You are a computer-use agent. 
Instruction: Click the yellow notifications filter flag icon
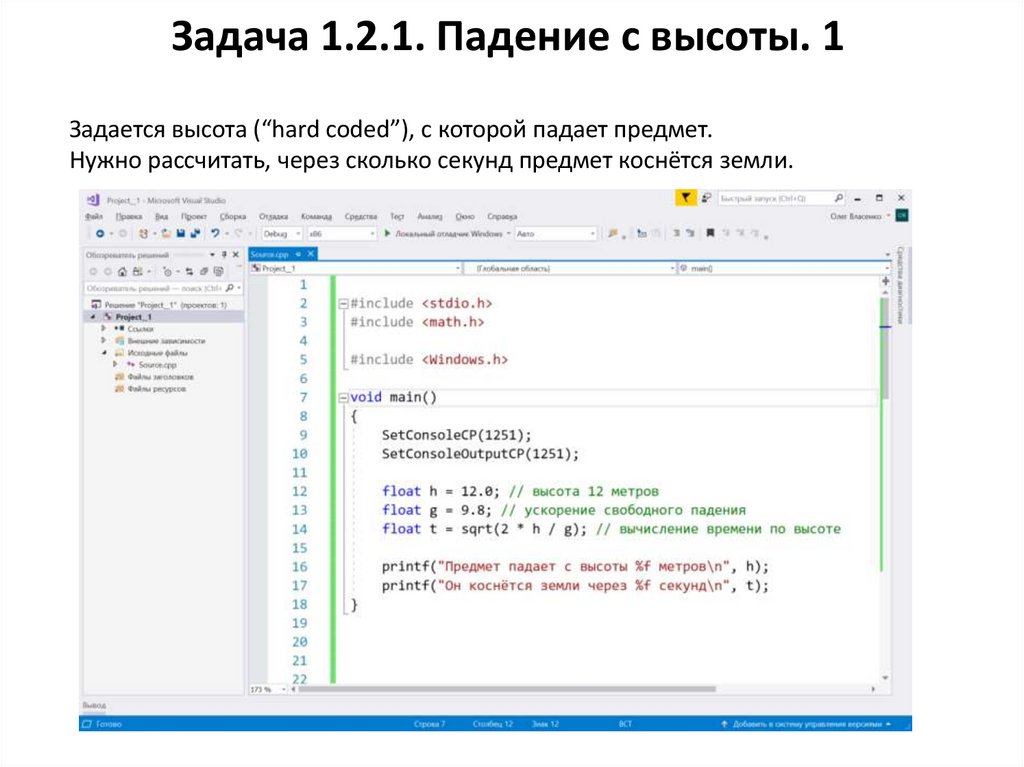[x=685, y=197]
